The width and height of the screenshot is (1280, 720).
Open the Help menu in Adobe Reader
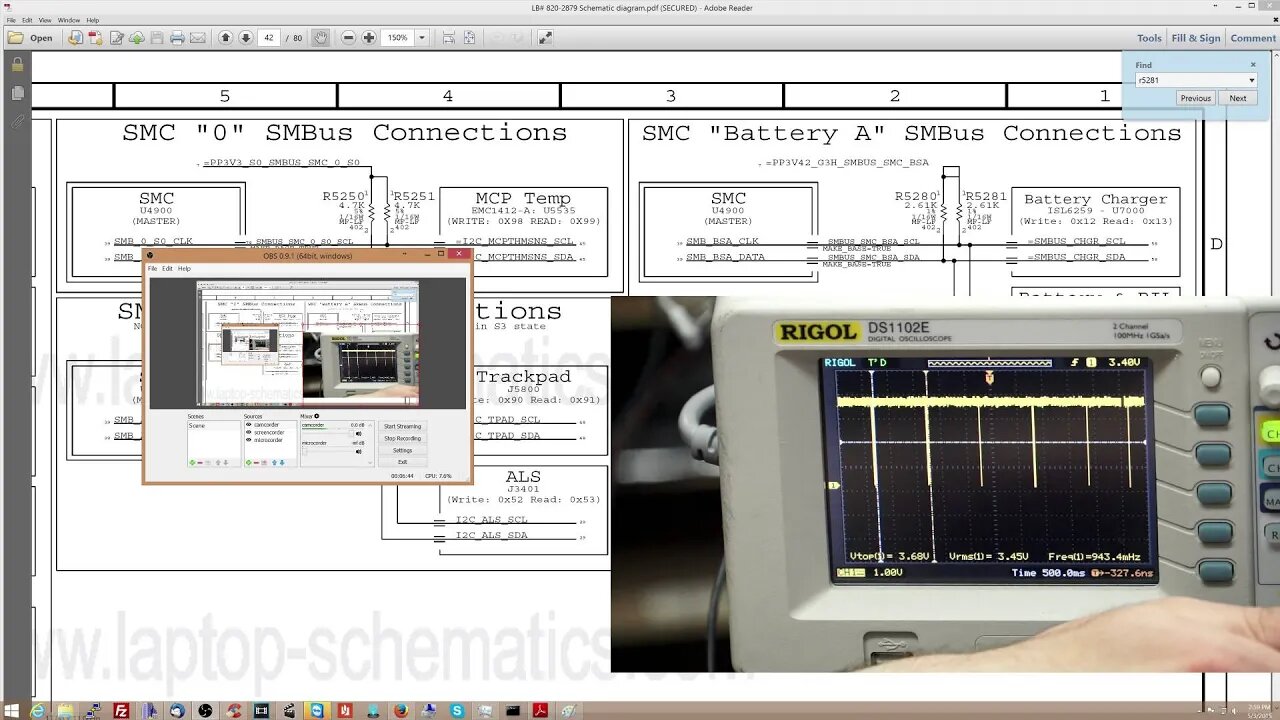pos(93,20)
